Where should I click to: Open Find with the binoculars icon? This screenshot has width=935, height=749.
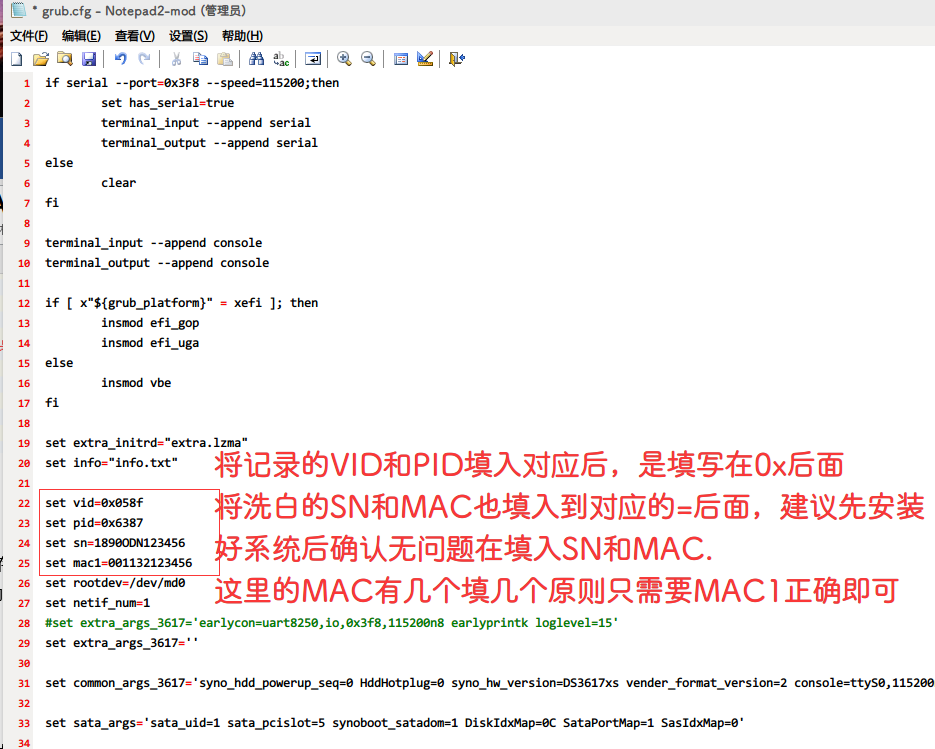coord(256,59)
